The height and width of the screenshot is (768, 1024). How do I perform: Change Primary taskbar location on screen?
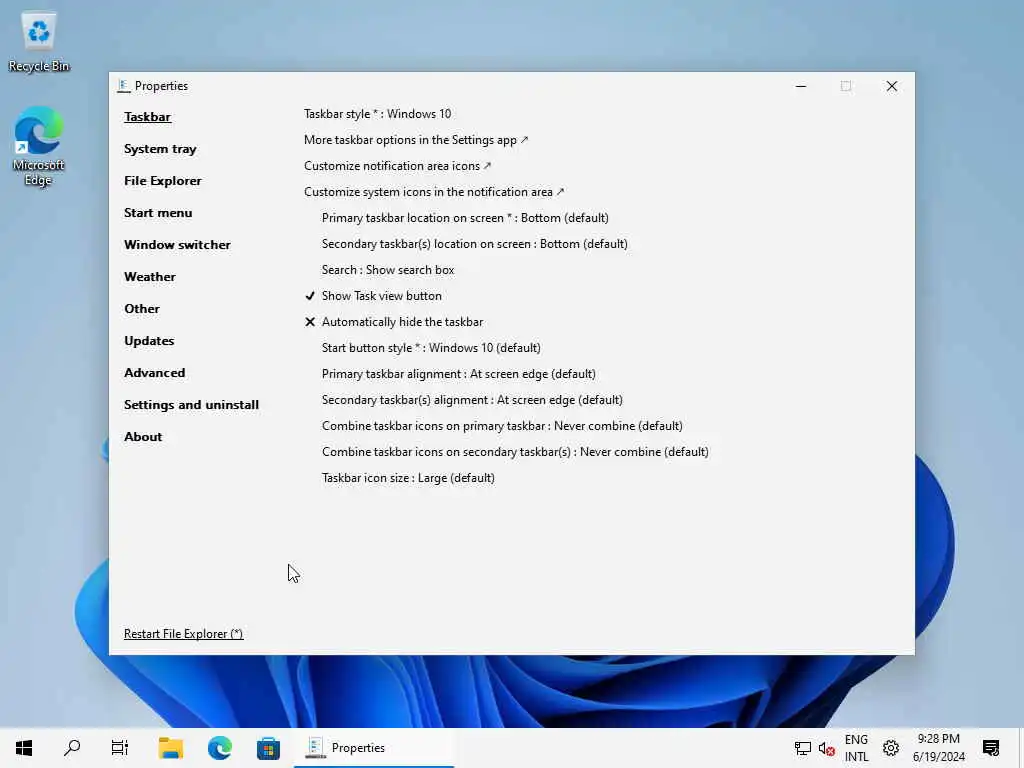pos(465,217)
